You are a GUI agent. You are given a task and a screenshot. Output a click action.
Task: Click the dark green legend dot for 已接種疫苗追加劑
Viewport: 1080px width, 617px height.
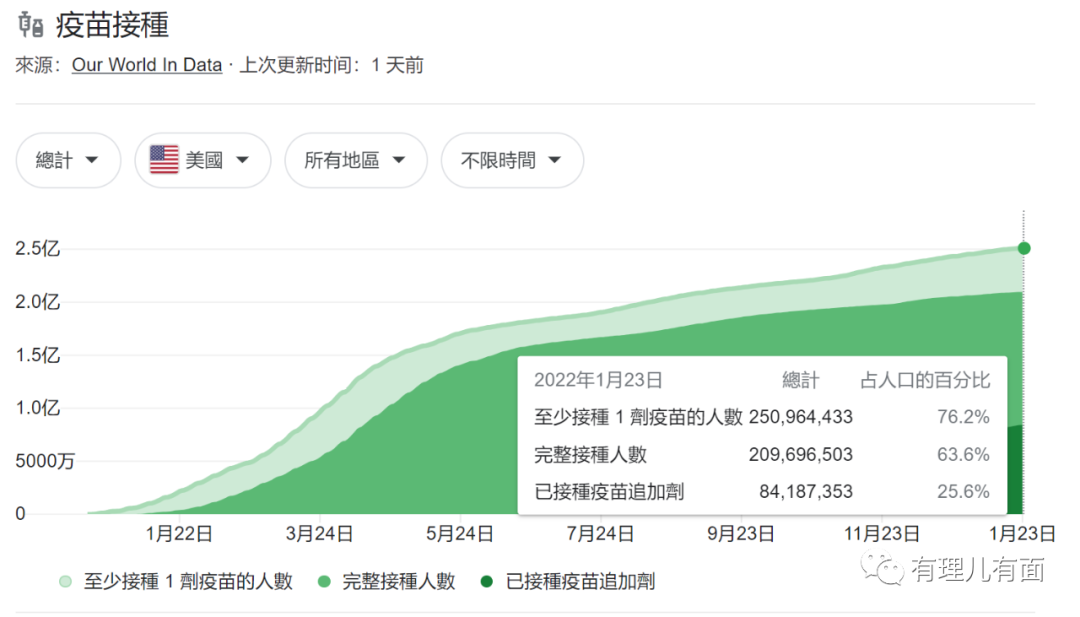coord(487,581)
